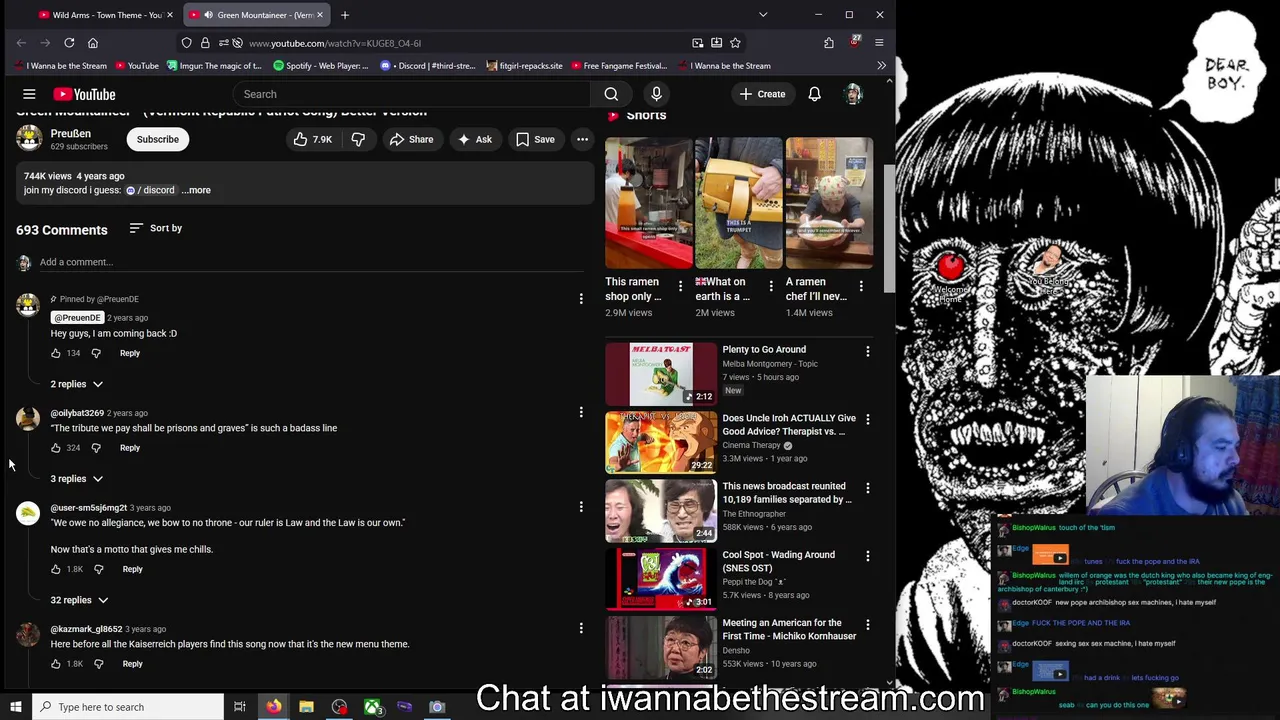Viewport: 1280px width, 720px height.
Task: Create a video via Create button
Action: [762, 94]
